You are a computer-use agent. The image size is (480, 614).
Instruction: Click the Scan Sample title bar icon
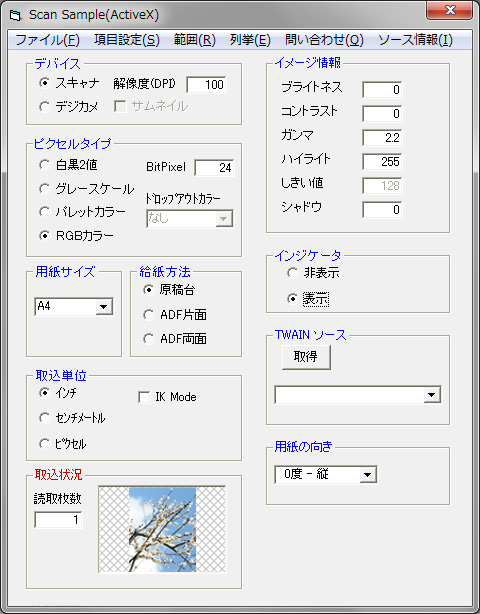click(x=16, y=15)
